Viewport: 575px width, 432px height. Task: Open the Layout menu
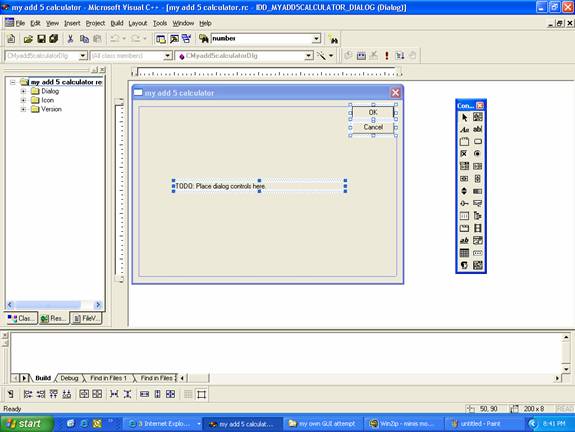138,23
